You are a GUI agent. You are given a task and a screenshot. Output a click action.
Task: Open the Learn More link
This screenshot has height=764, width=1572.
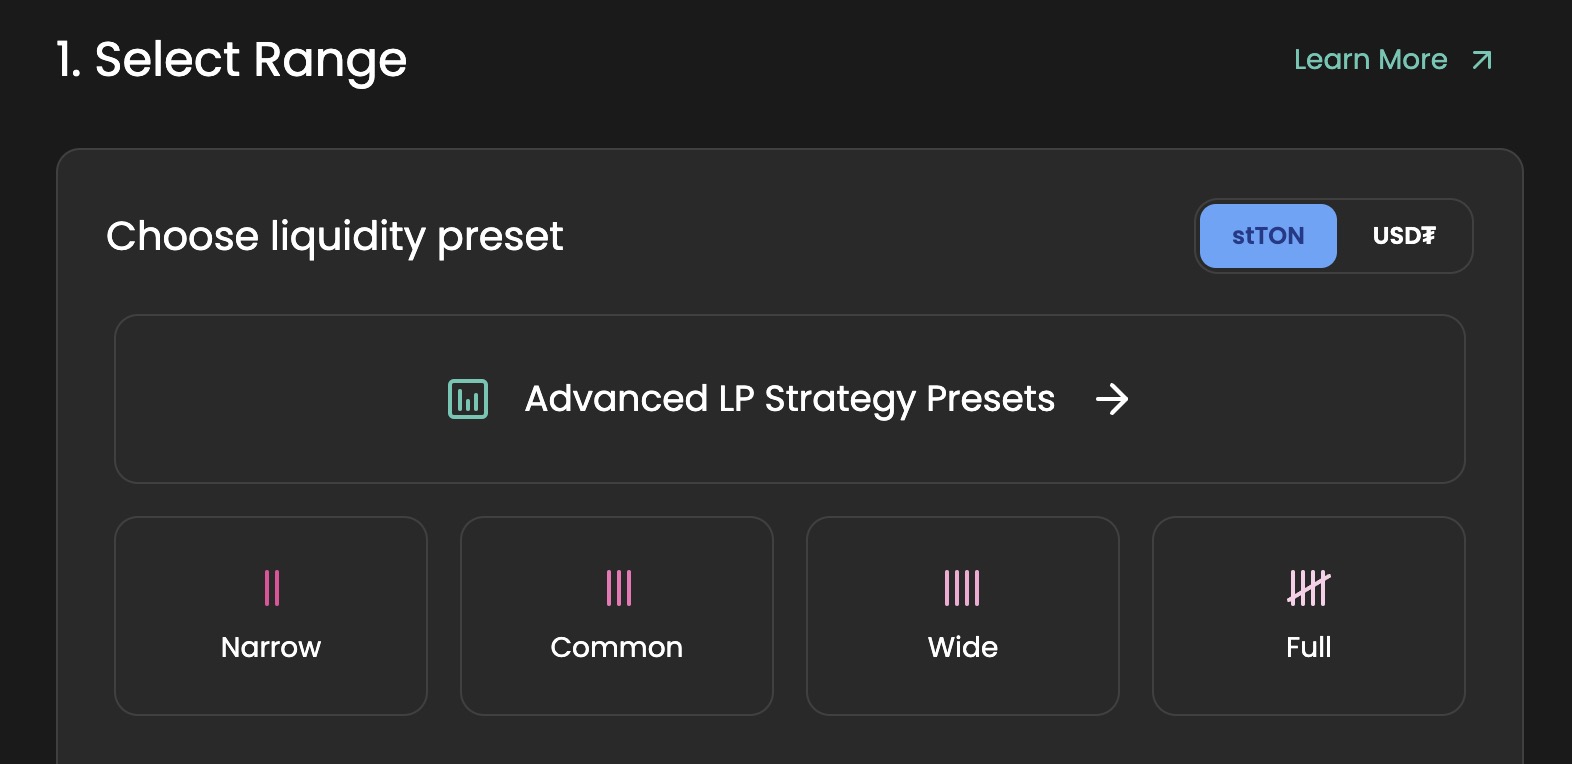tap(1370, 60)
